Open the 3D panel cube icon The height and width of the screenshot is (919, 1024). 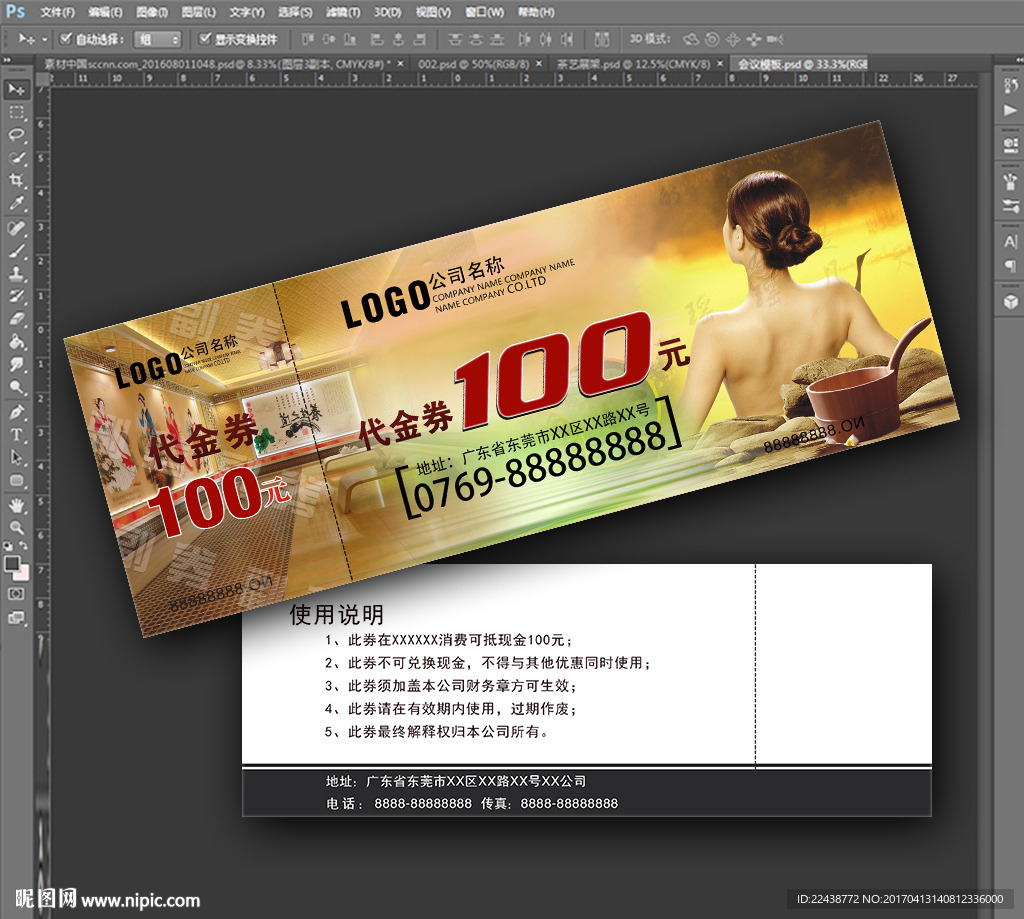point(1008,299)
